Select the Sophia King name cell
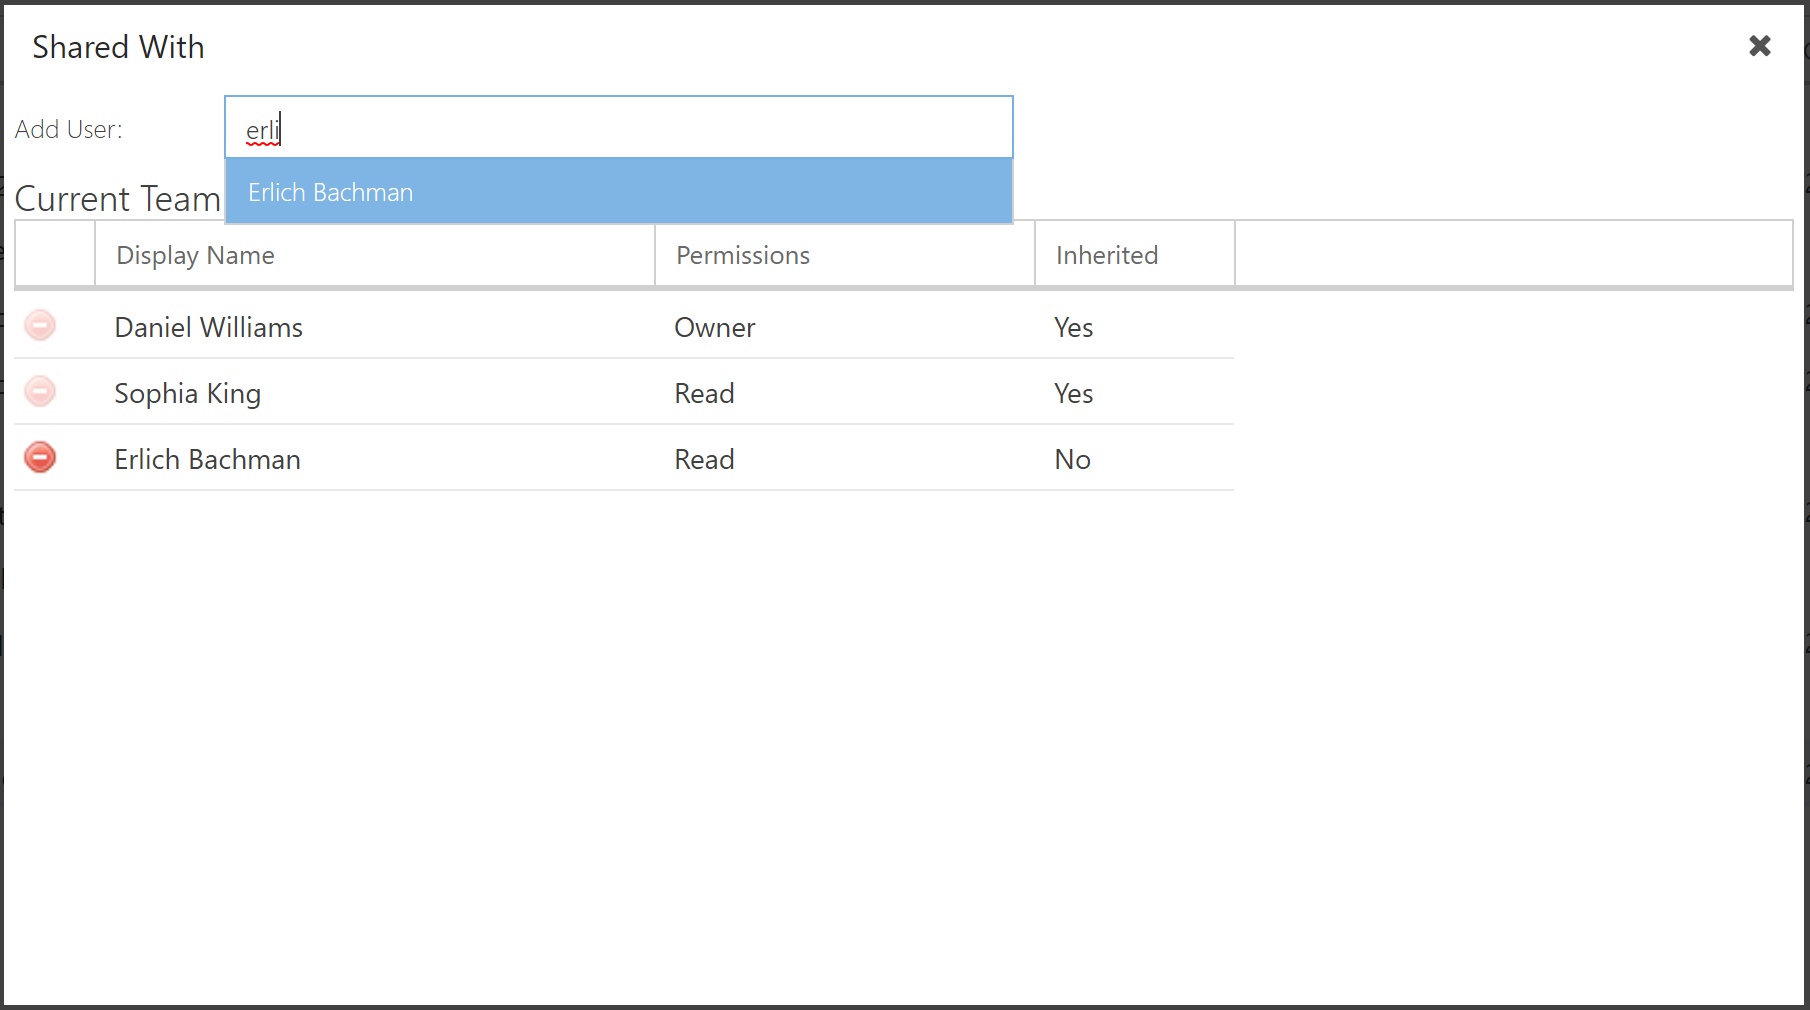Image resolution: width=1810 pixels, height=1010 pixels. tap(187, 394)
